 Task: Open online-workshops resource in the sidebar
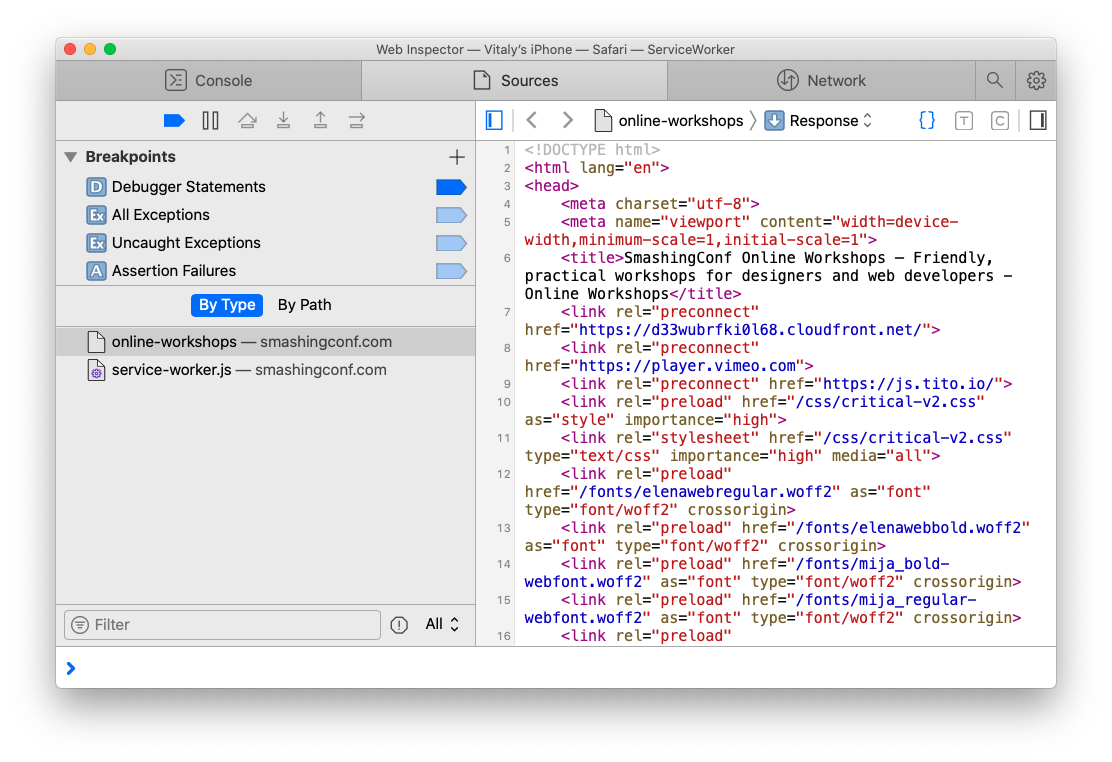coord(265,342)
